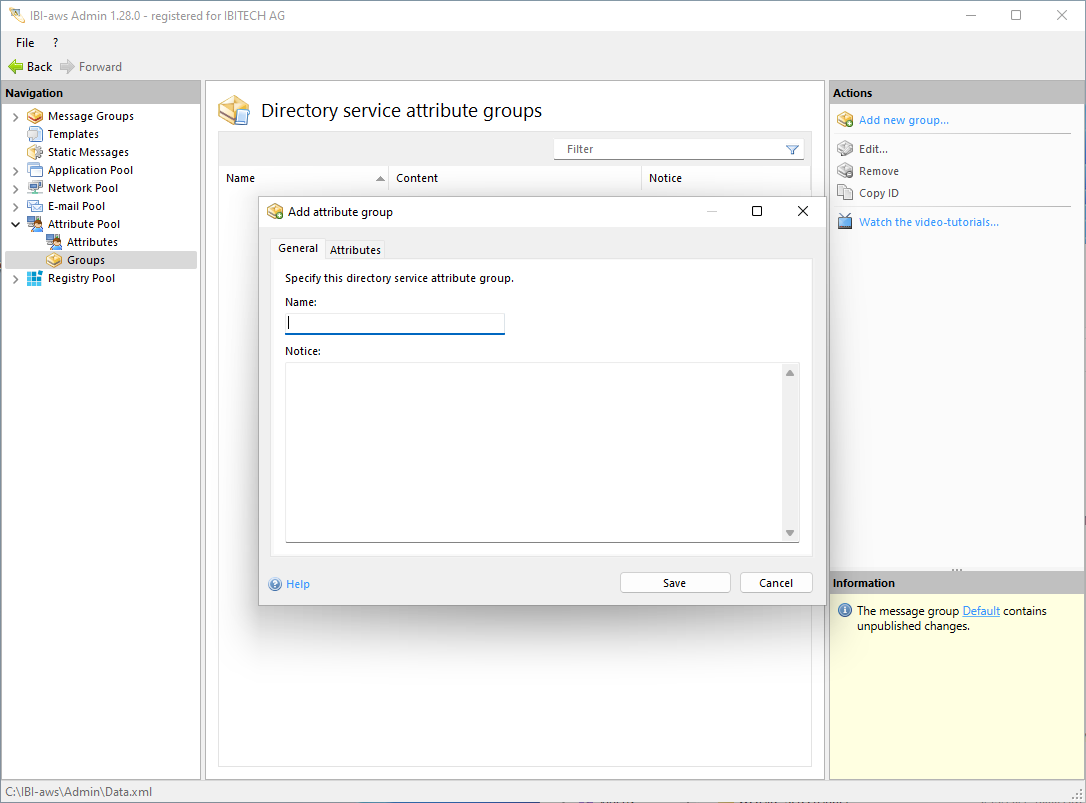Switch to the Attributes tab in dialog
Screen dimensions: 1086x803
tap(355, 249)
